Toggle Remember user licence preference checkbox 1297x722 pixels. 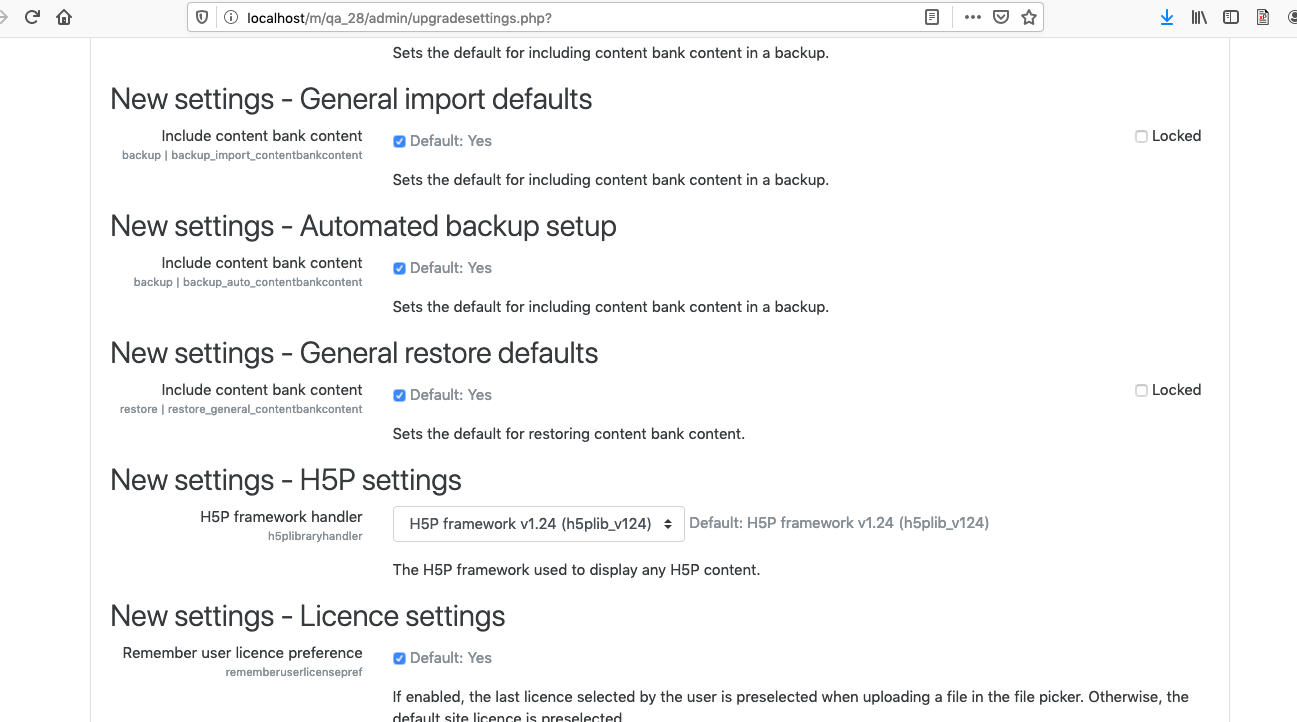point(399,659)
